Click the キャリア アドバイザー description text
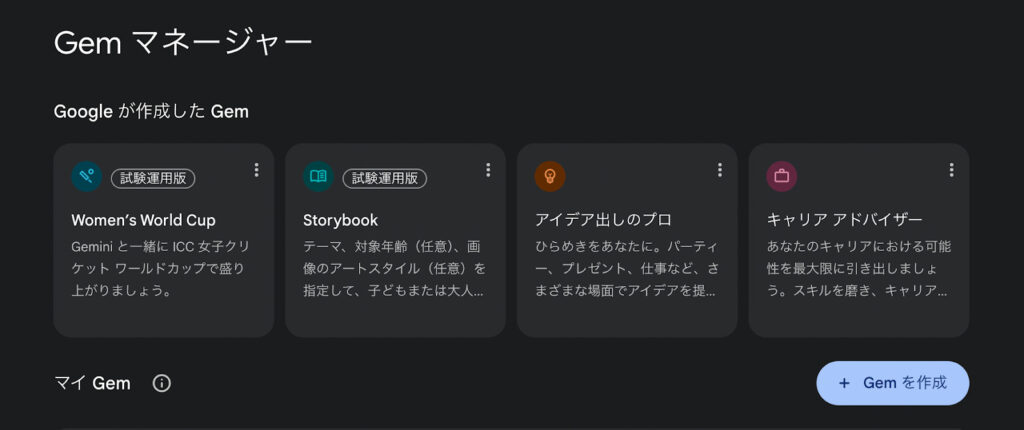Image resolution: width=1024 pixels, height=430 pixels. [858, 268]
